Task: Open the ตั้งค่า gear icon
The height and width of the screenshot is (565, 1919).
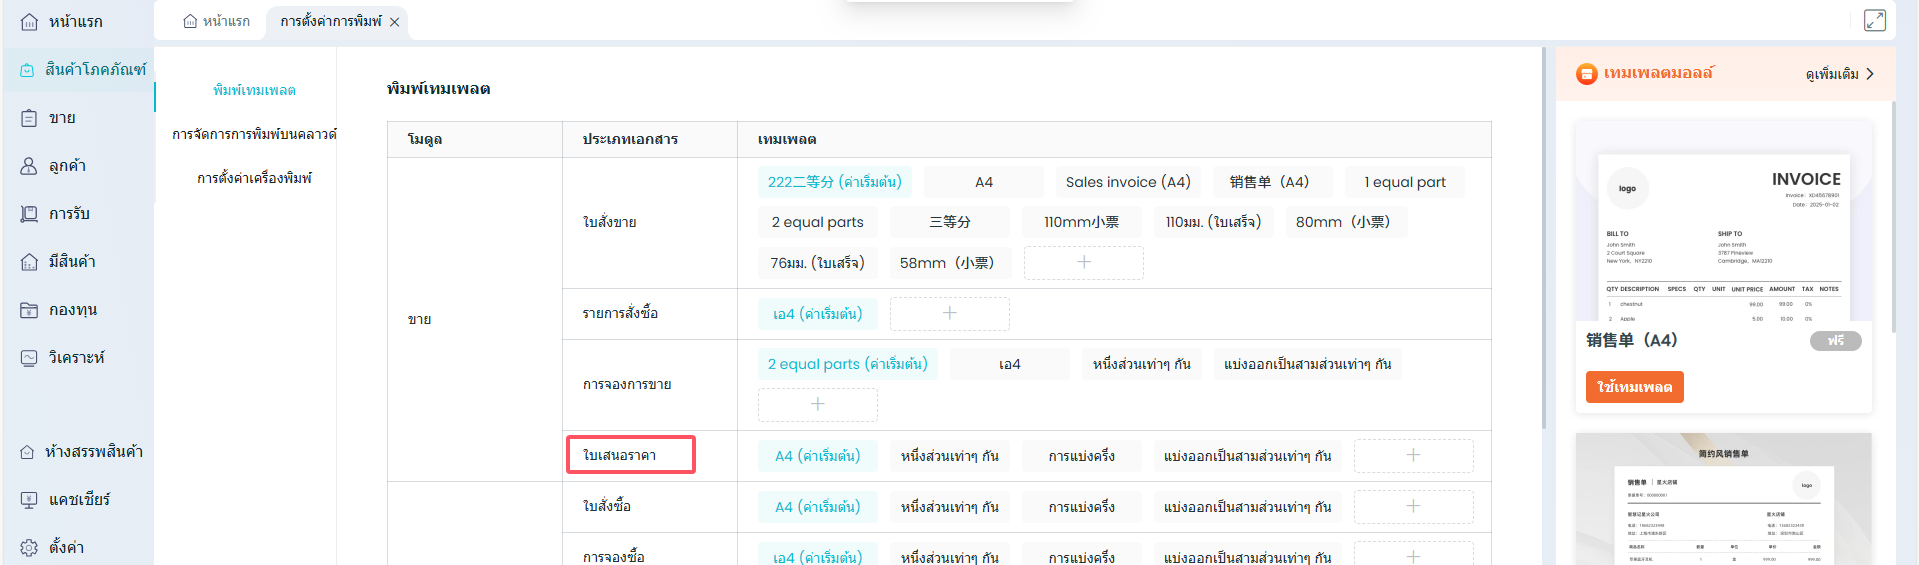Action: [29, 548]
